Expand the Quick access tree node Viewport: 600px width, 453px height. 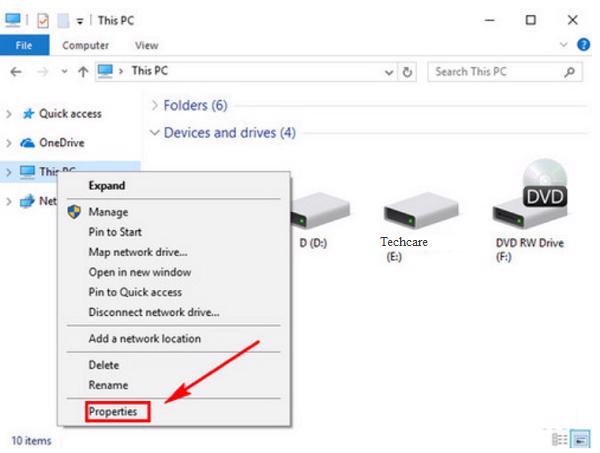pos(9,114)
